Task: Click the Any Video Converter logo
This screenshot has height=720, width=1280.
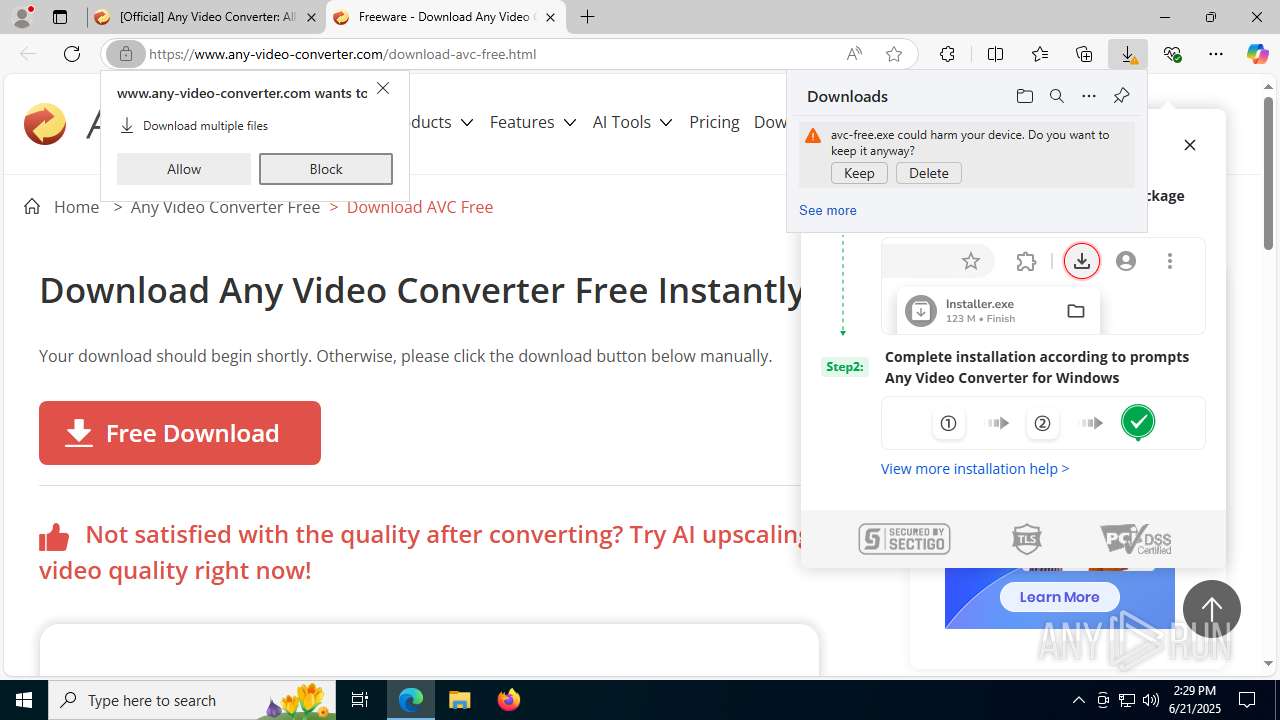Action: tap(45, 124)
